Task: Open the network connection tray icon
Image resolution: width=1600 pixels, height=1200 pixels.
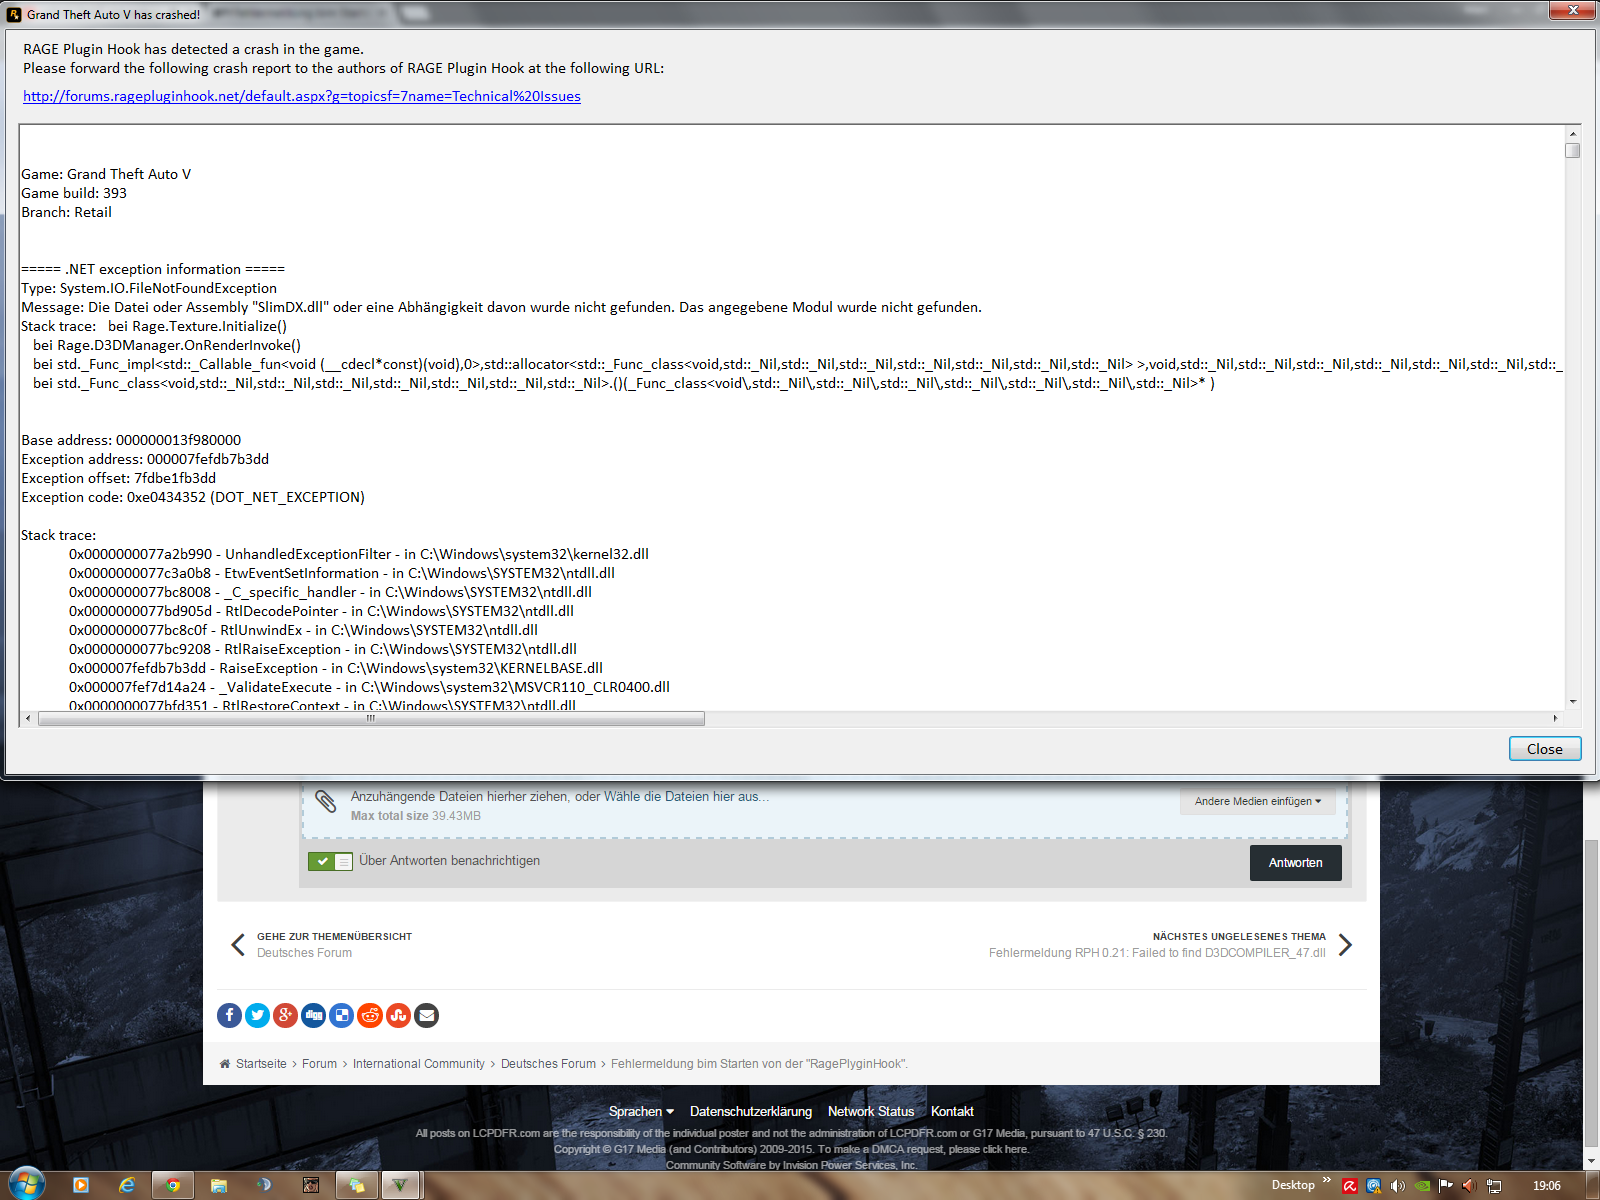Action: point(1494,1186)
